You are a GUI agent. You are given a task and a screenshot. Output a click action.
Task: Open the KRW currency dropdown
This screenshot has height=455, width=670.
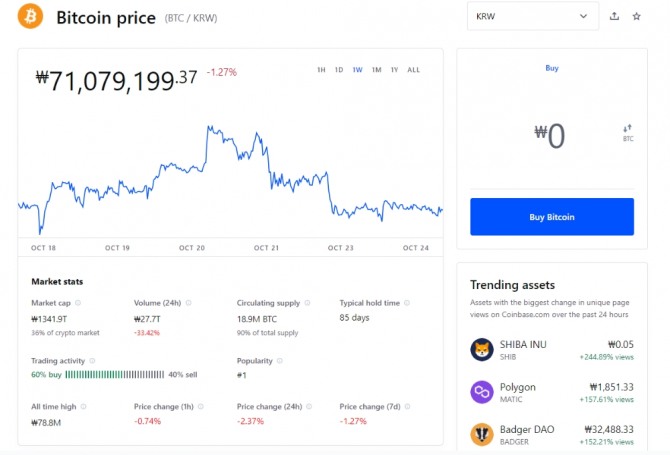(x=532, y=16)
